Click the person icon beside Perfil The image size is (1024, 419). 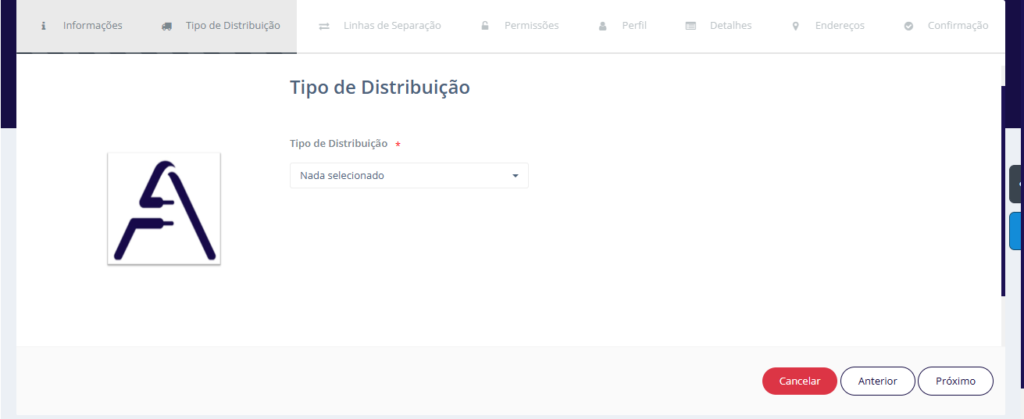point(602,26)
